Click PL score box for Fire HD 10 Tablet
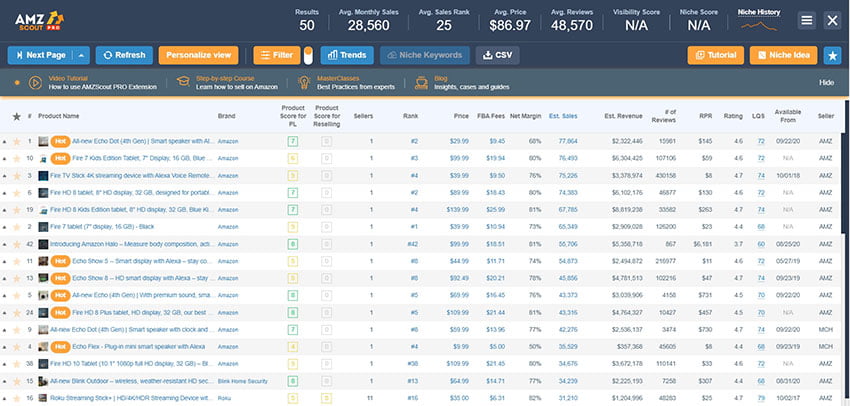The height and width of the screenshot is (406, 850). (x=293, y=364)
